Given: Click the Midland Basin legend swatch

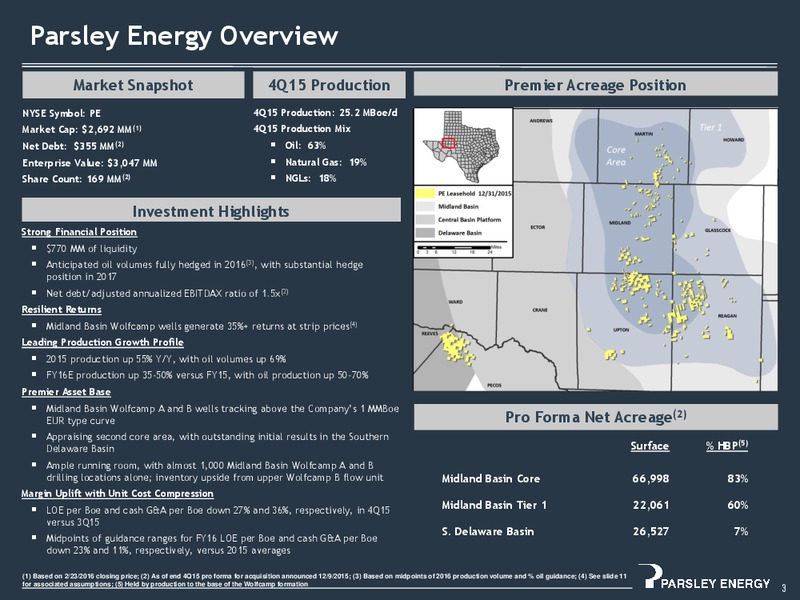Looking at the screenshot, I should [424, 206].
